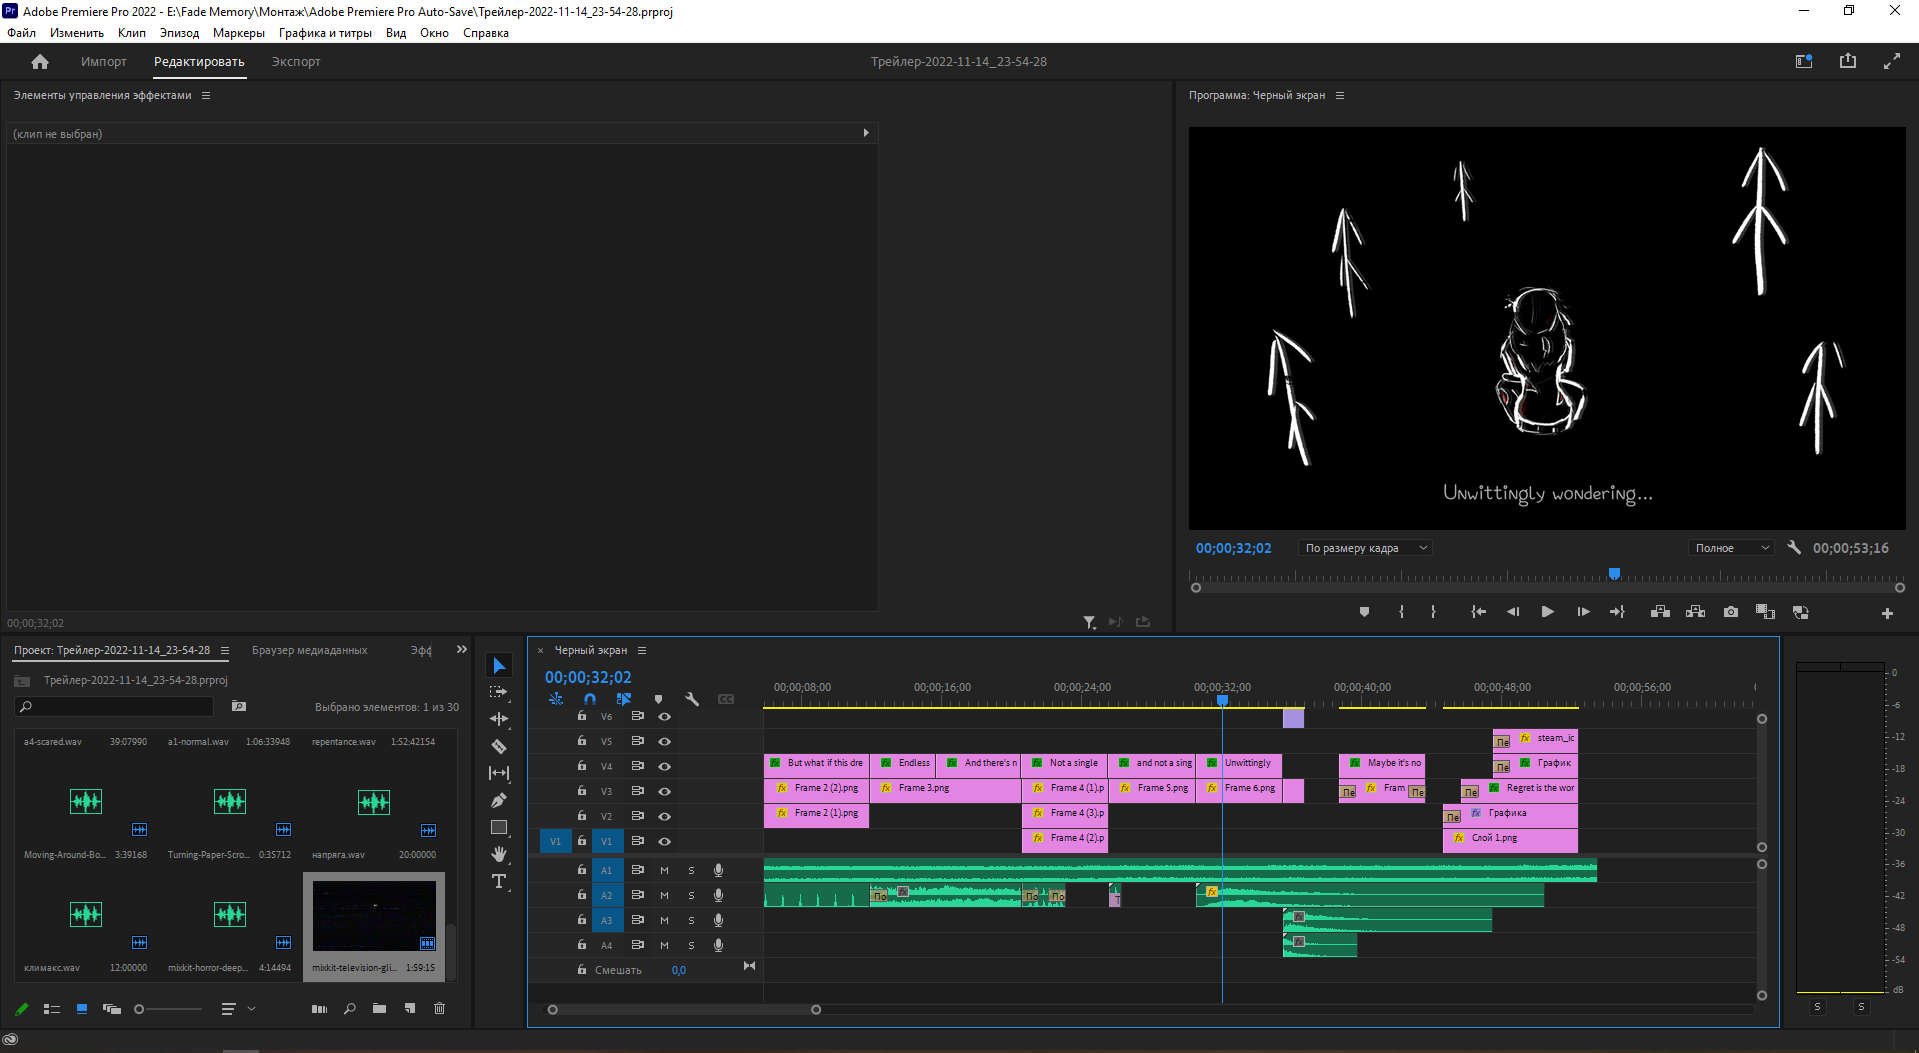The height and width of the screenshot is (1053, 1919).
Task: Open timeline display settings wrench
Action: [x=692, y=699]
